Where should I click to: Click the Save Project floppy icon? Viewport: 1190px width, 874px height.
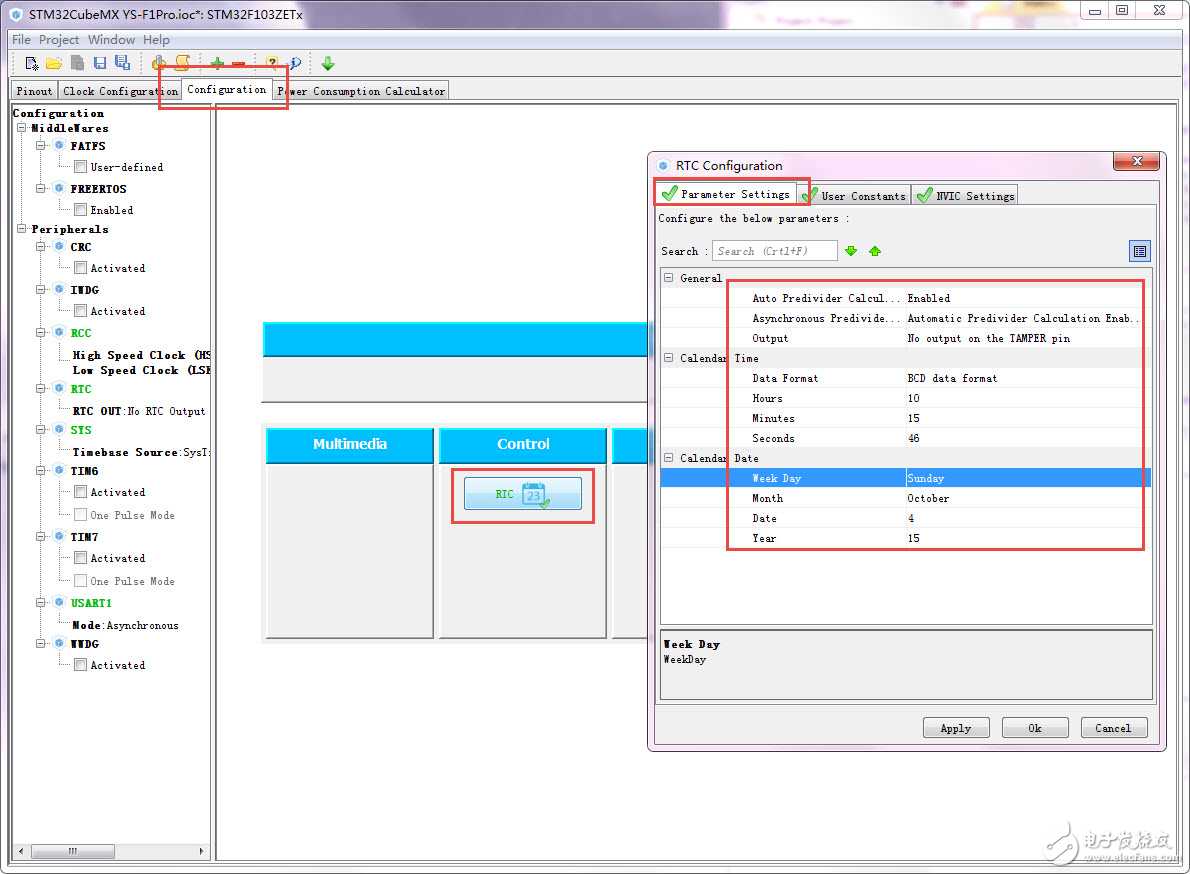coord(99,64)
